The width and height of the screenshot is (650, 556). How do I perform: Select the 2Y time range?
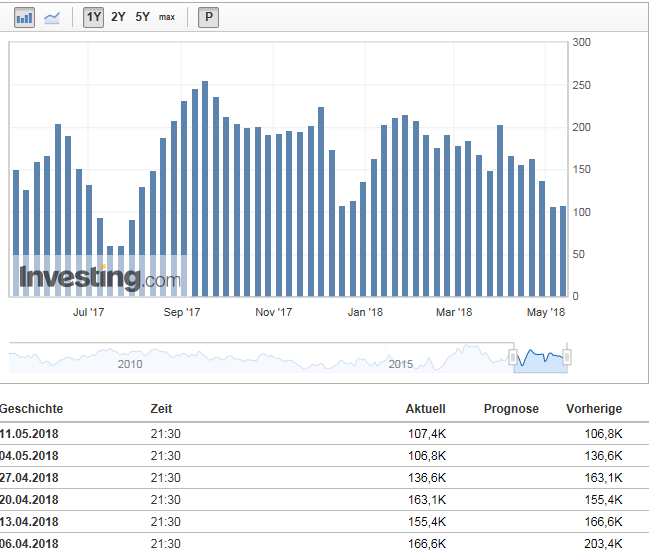[x=118, y=17]
